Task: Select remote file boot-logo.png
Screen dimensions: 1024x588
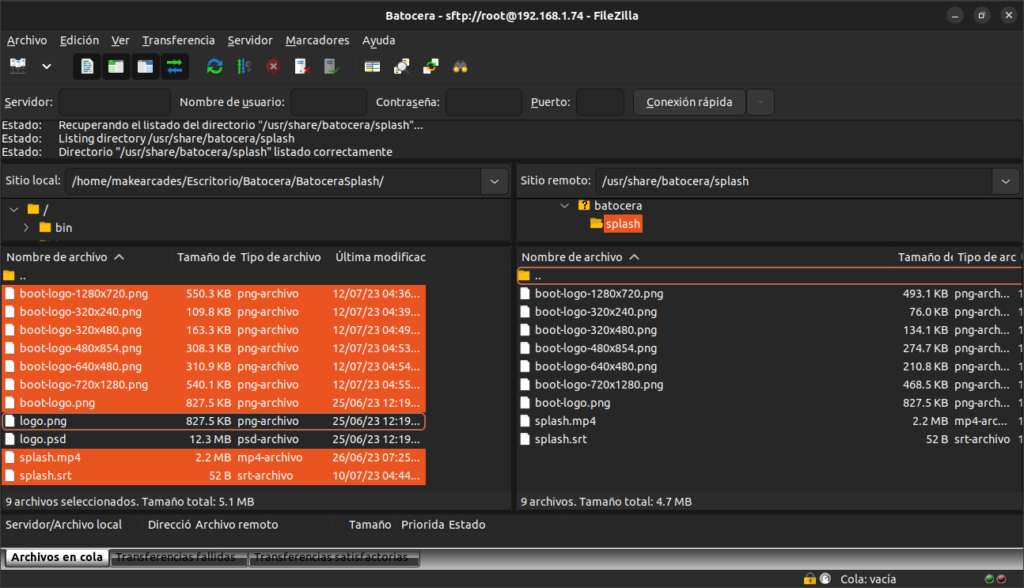Action: [x=770, y=402]
